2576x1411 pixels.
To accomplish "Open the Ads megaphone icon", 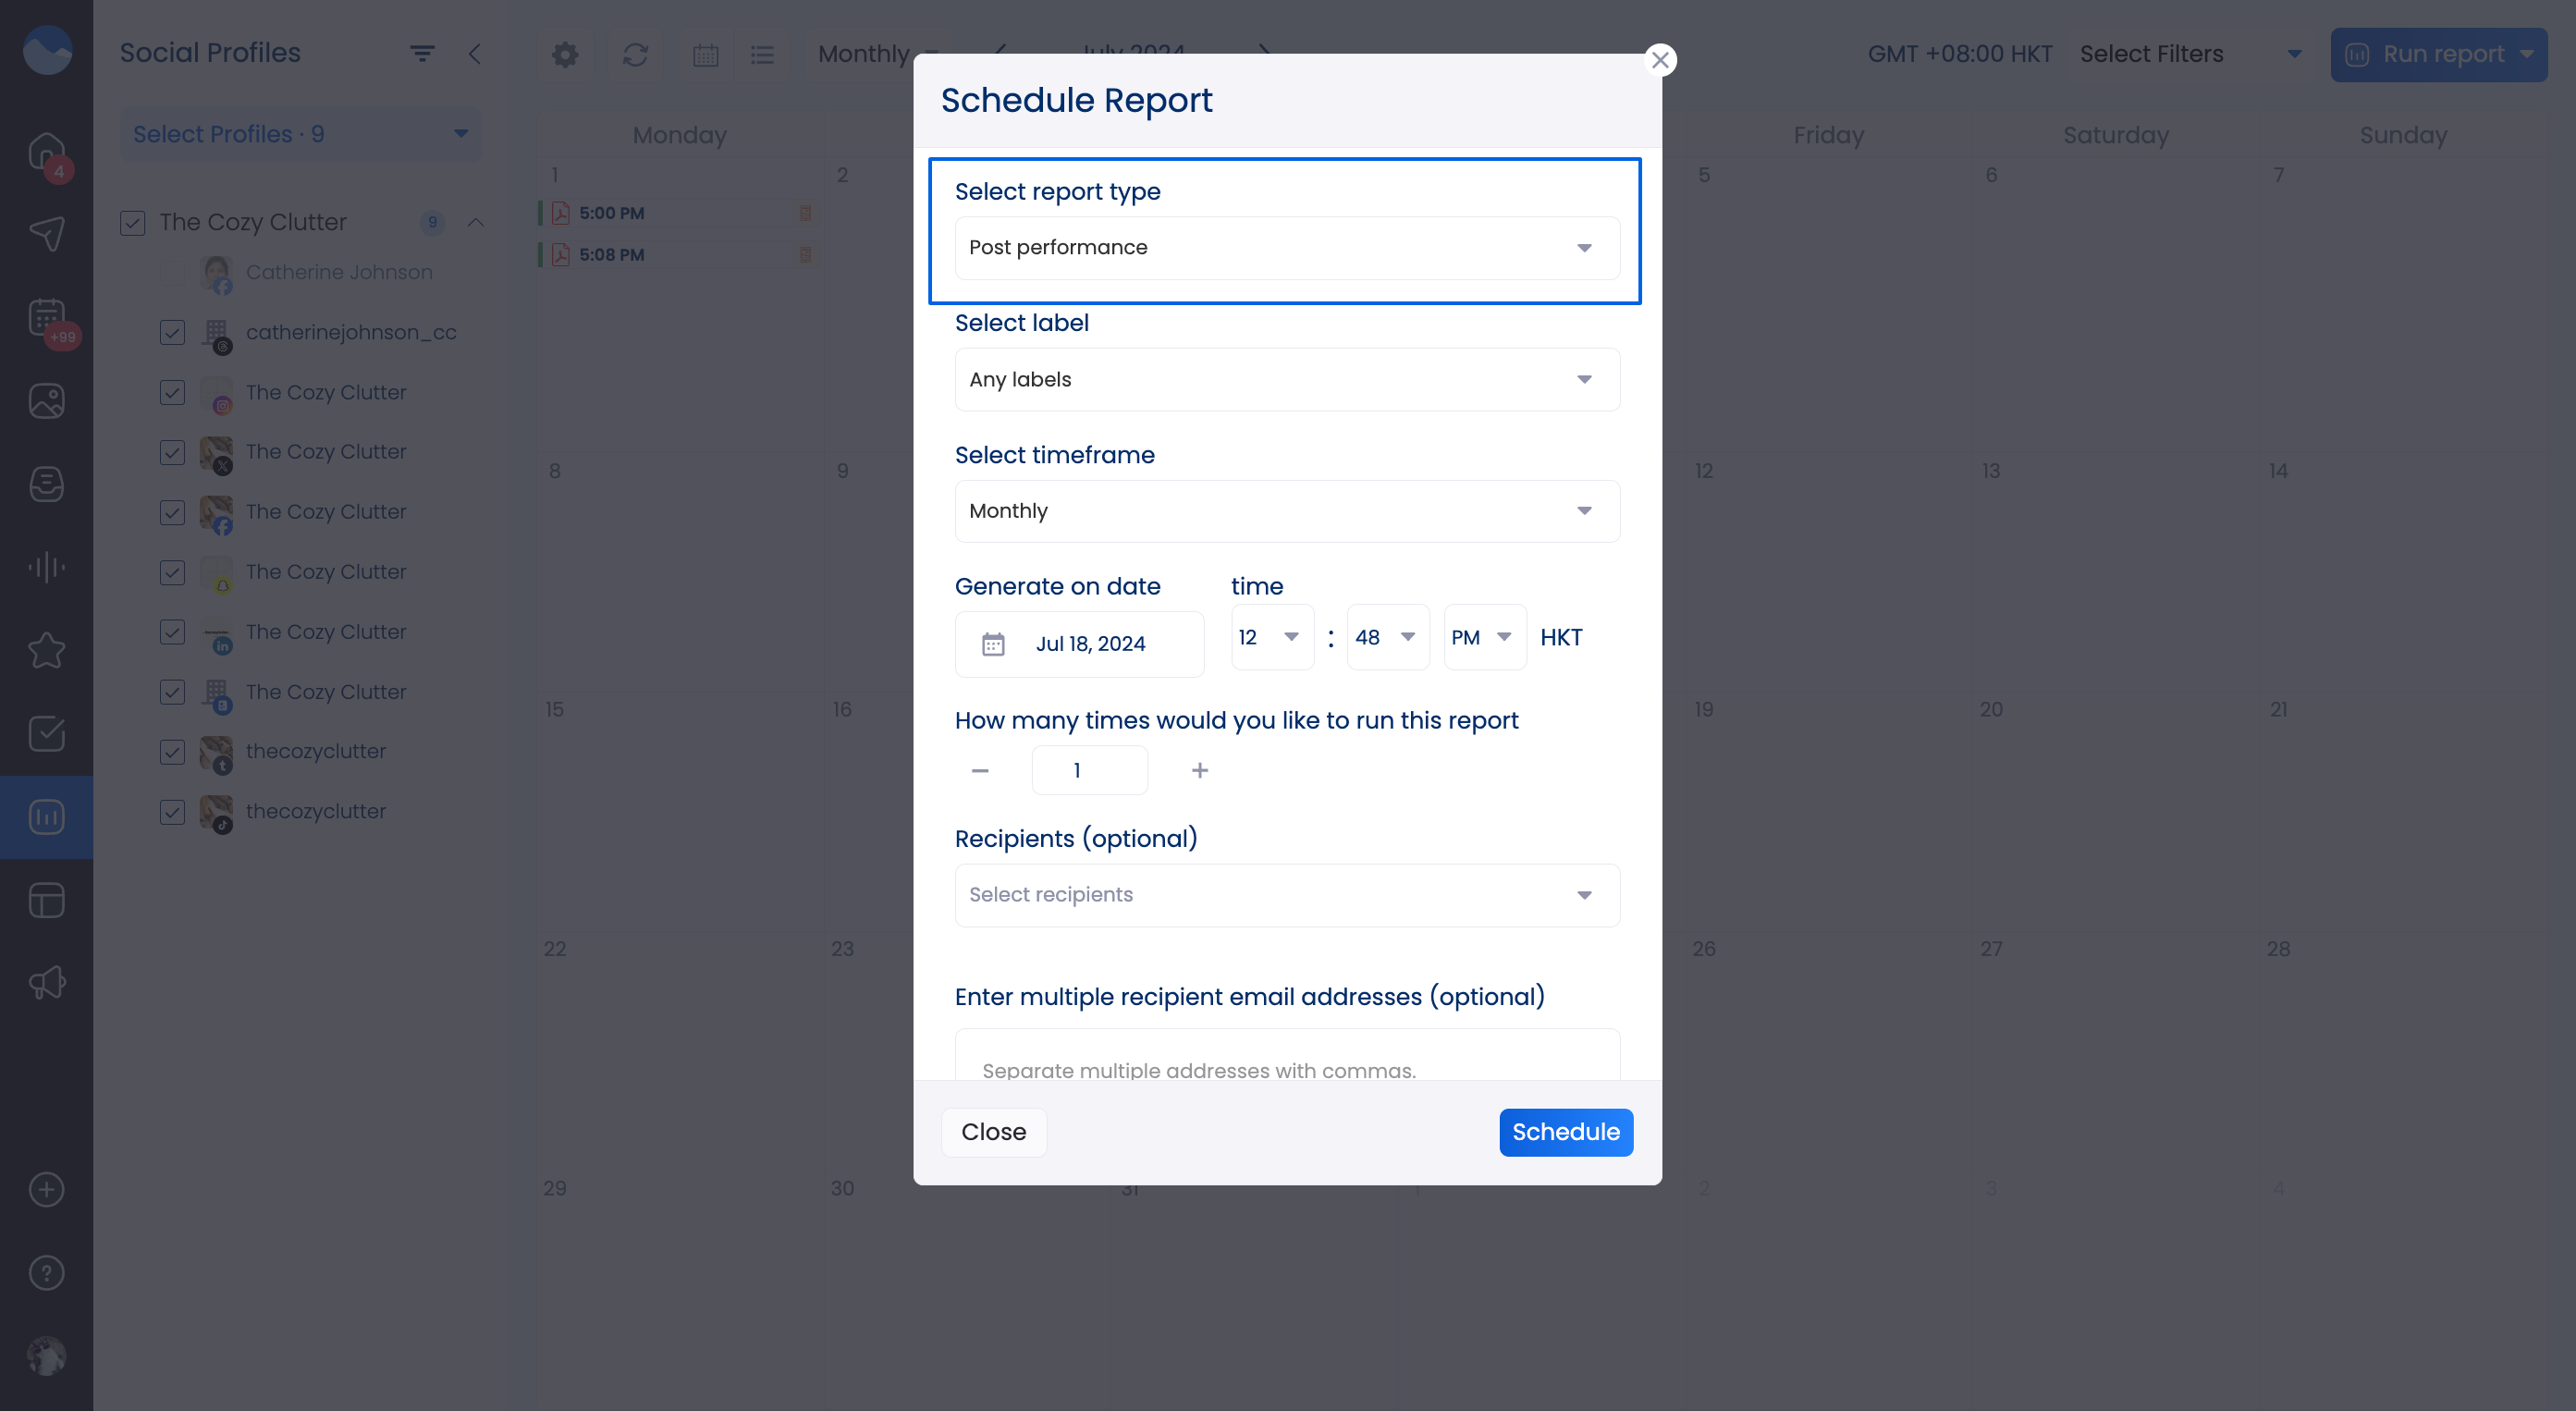I will 46,982.
